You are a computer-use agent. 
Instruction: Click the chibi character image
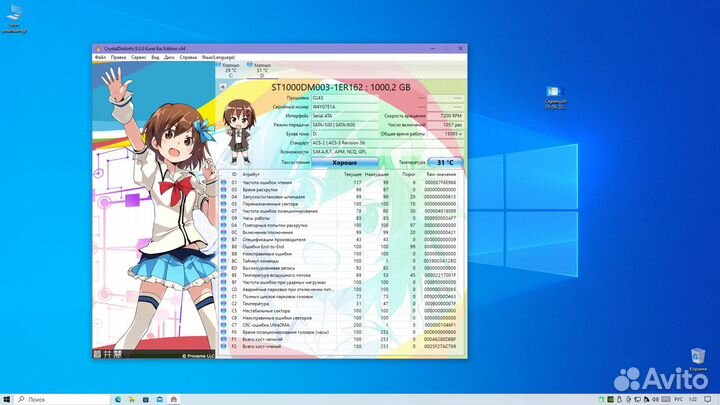click(239, 132)
